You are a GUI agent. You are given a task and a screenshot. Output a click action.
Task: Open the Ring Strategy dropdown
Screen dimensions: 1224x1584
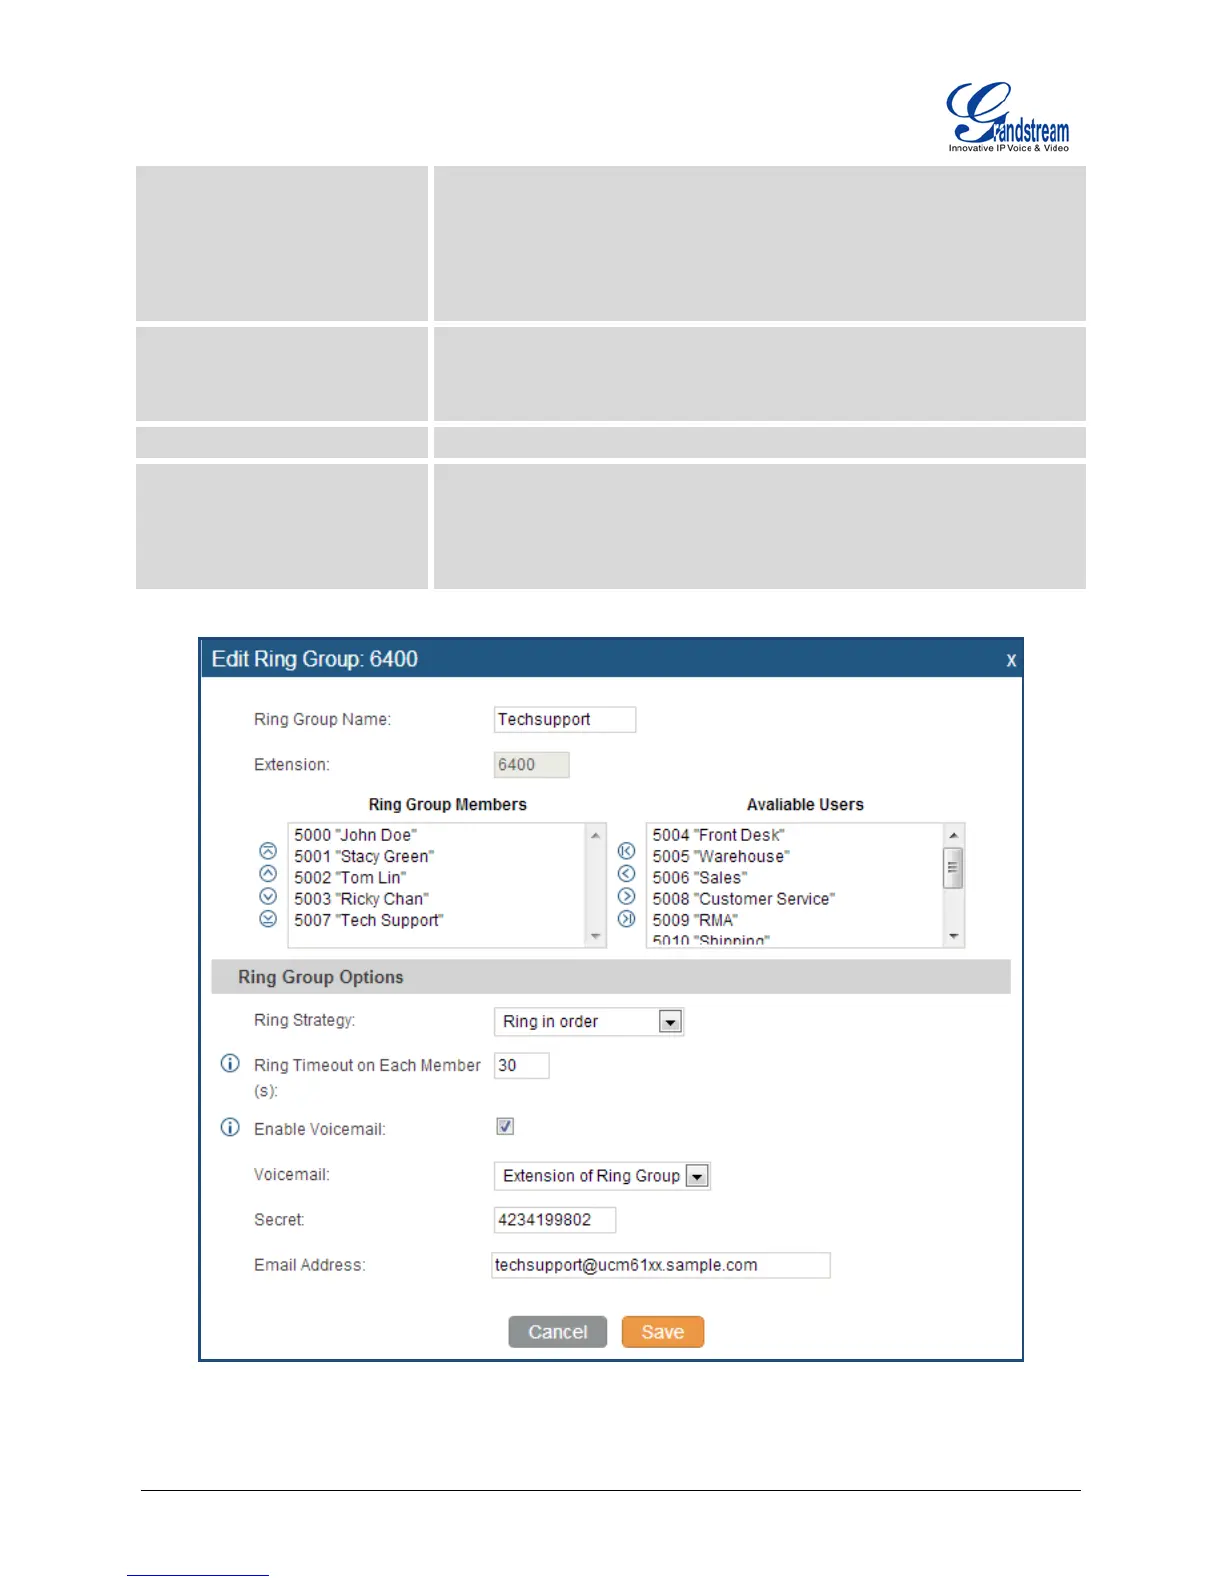click(x=589, y=1021)
